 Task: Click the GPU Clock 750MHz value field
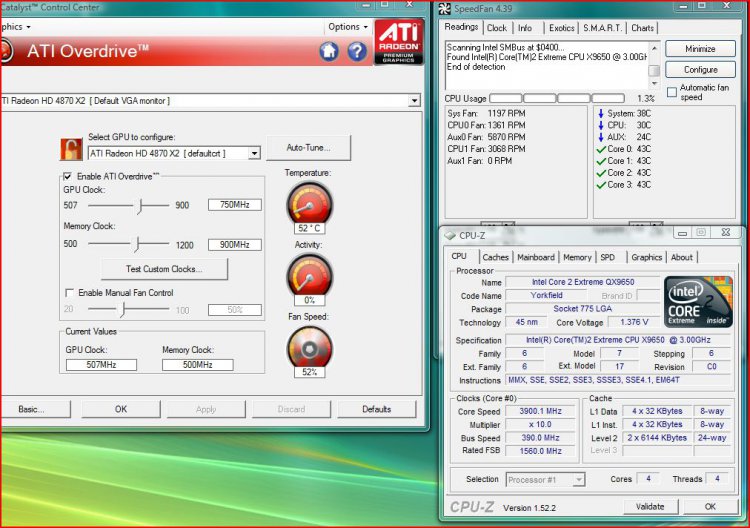pyautogui.click(x=235, y=205)
